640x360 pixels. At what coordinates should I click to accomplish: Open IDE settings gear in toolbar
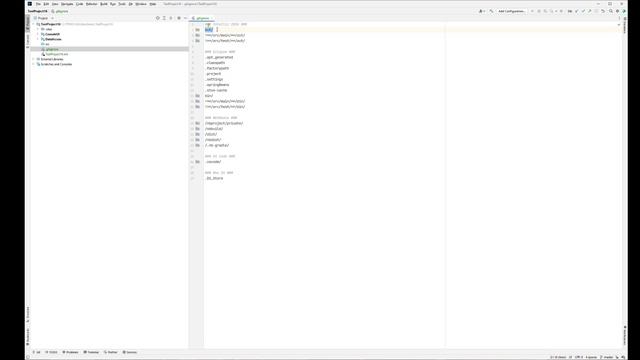click(617, 11)
